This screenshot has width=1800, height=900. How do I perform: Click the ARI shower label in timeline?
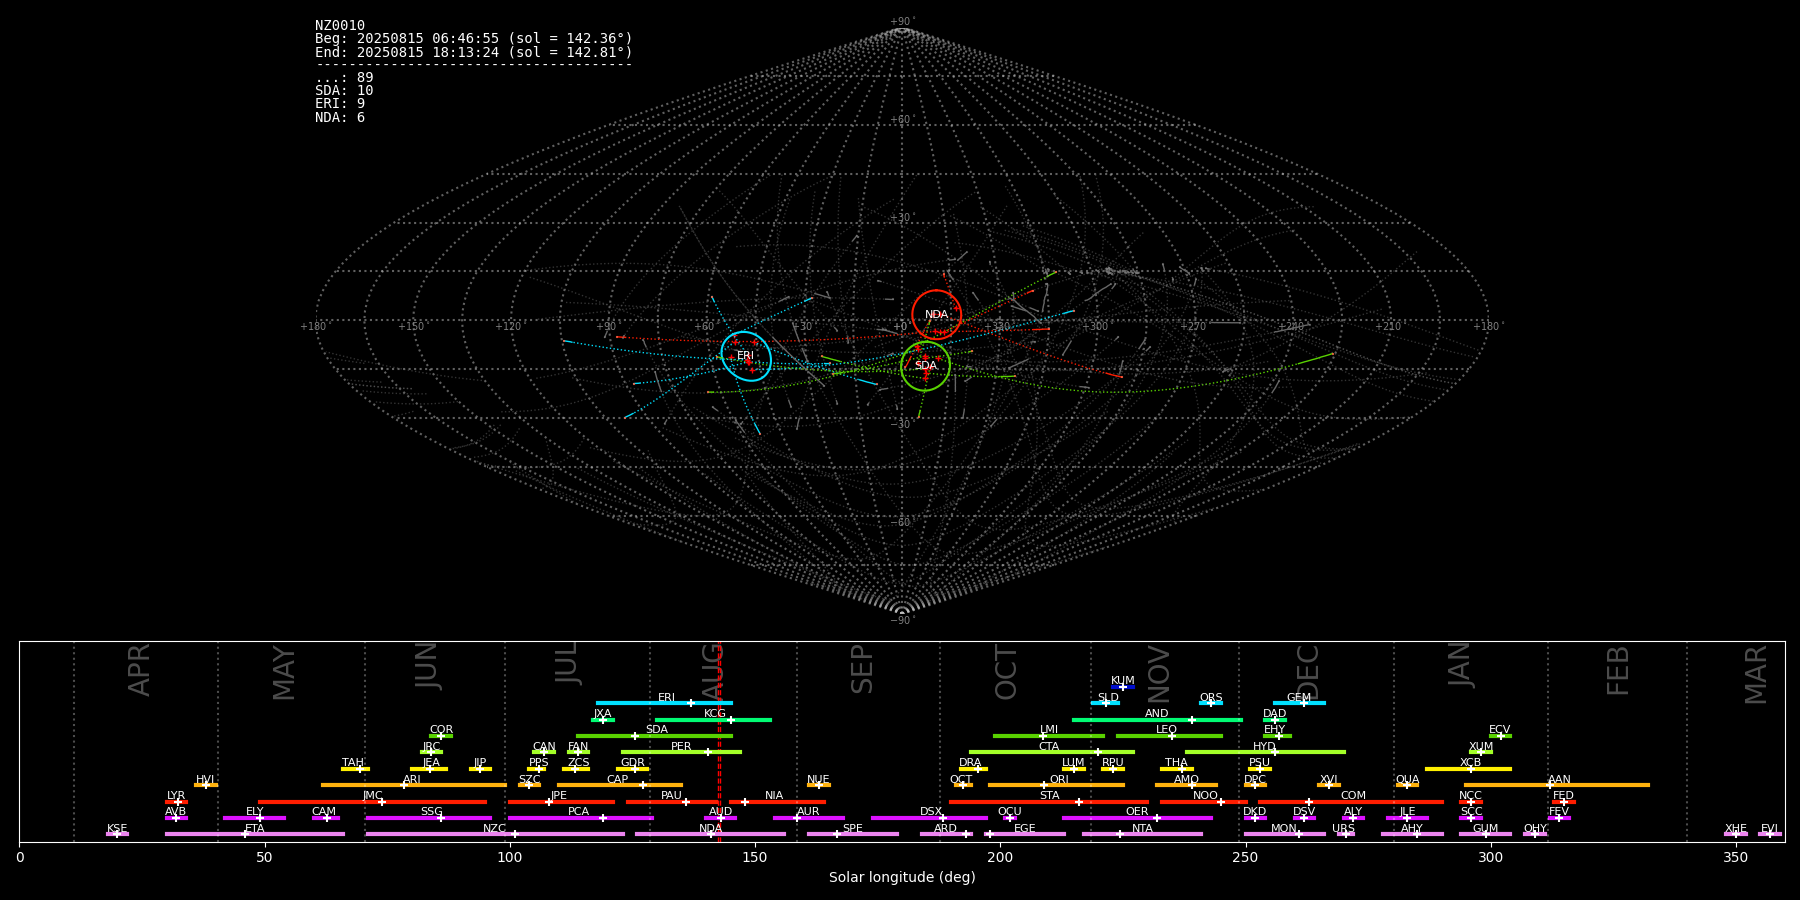click(411, 779)
